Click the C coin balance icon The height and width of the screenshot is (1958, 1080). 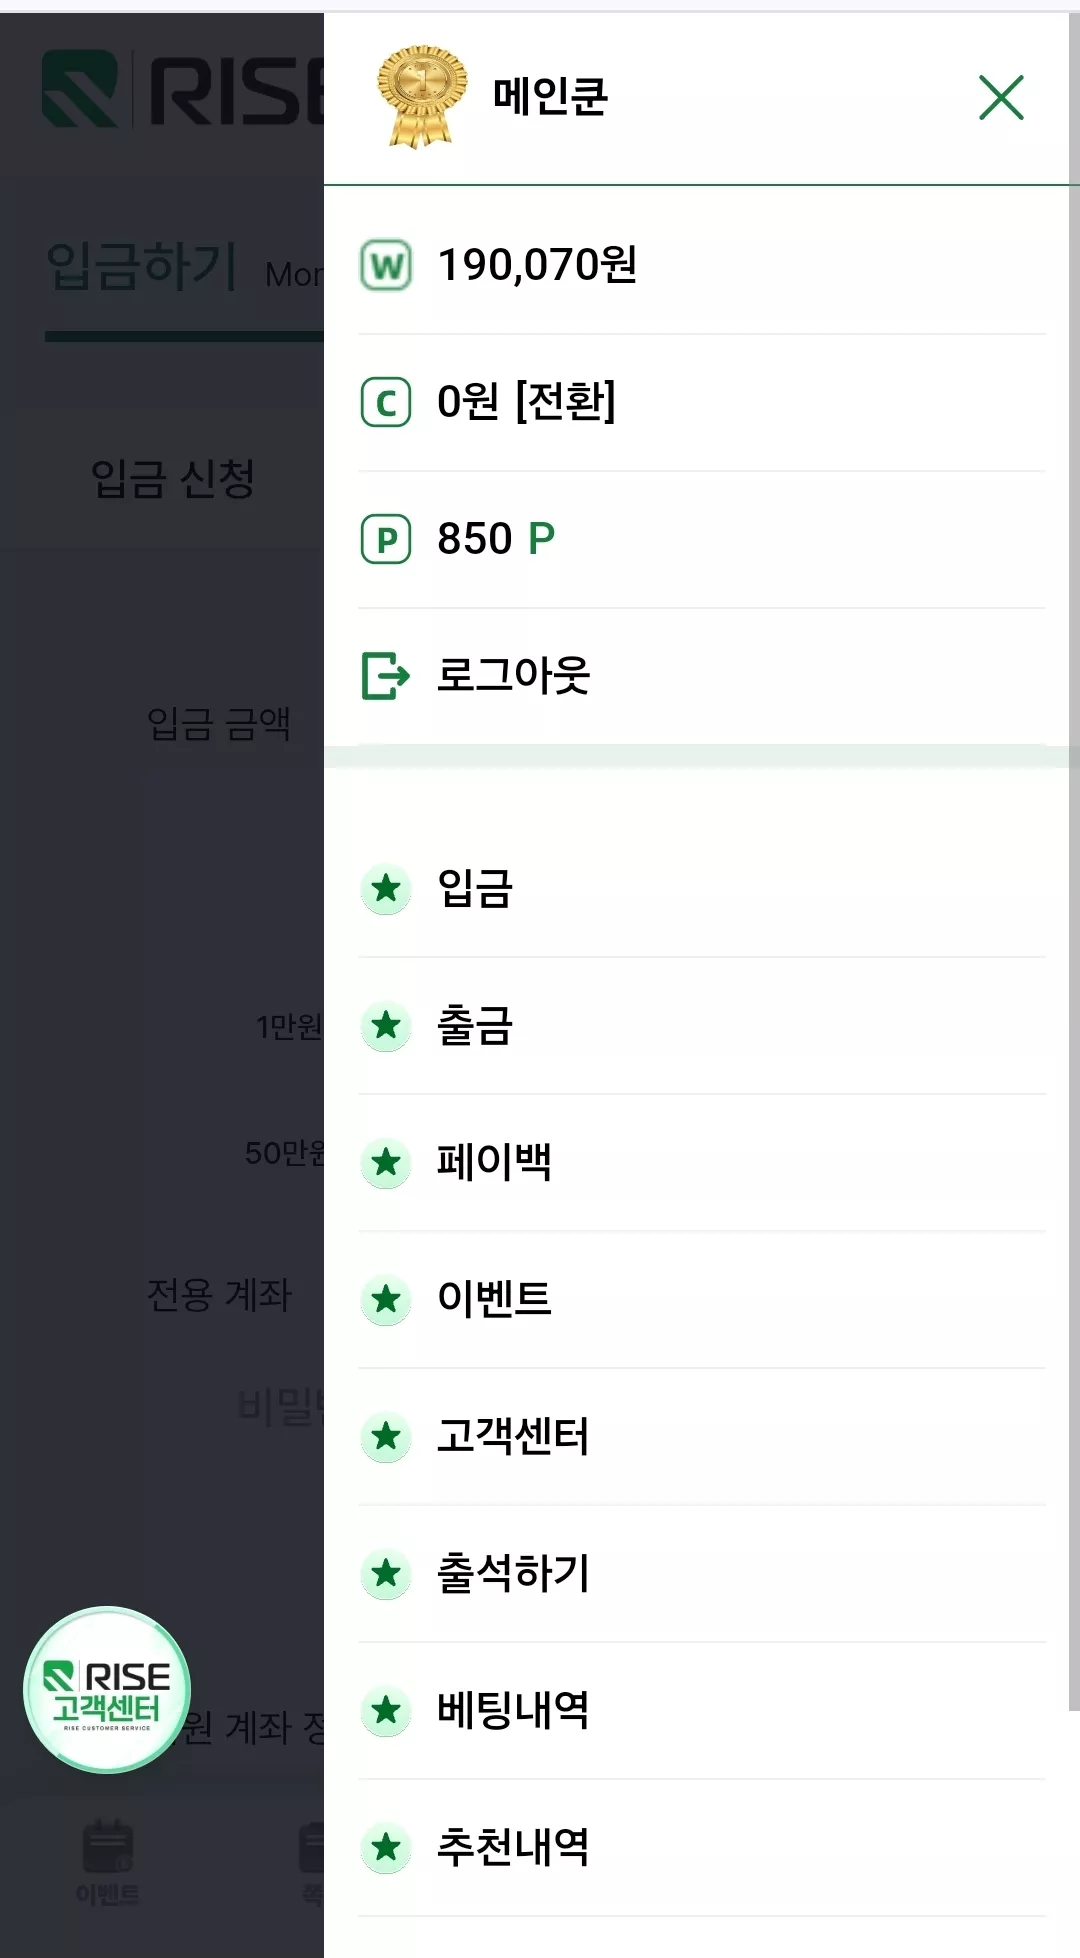(x=386, y=402)
